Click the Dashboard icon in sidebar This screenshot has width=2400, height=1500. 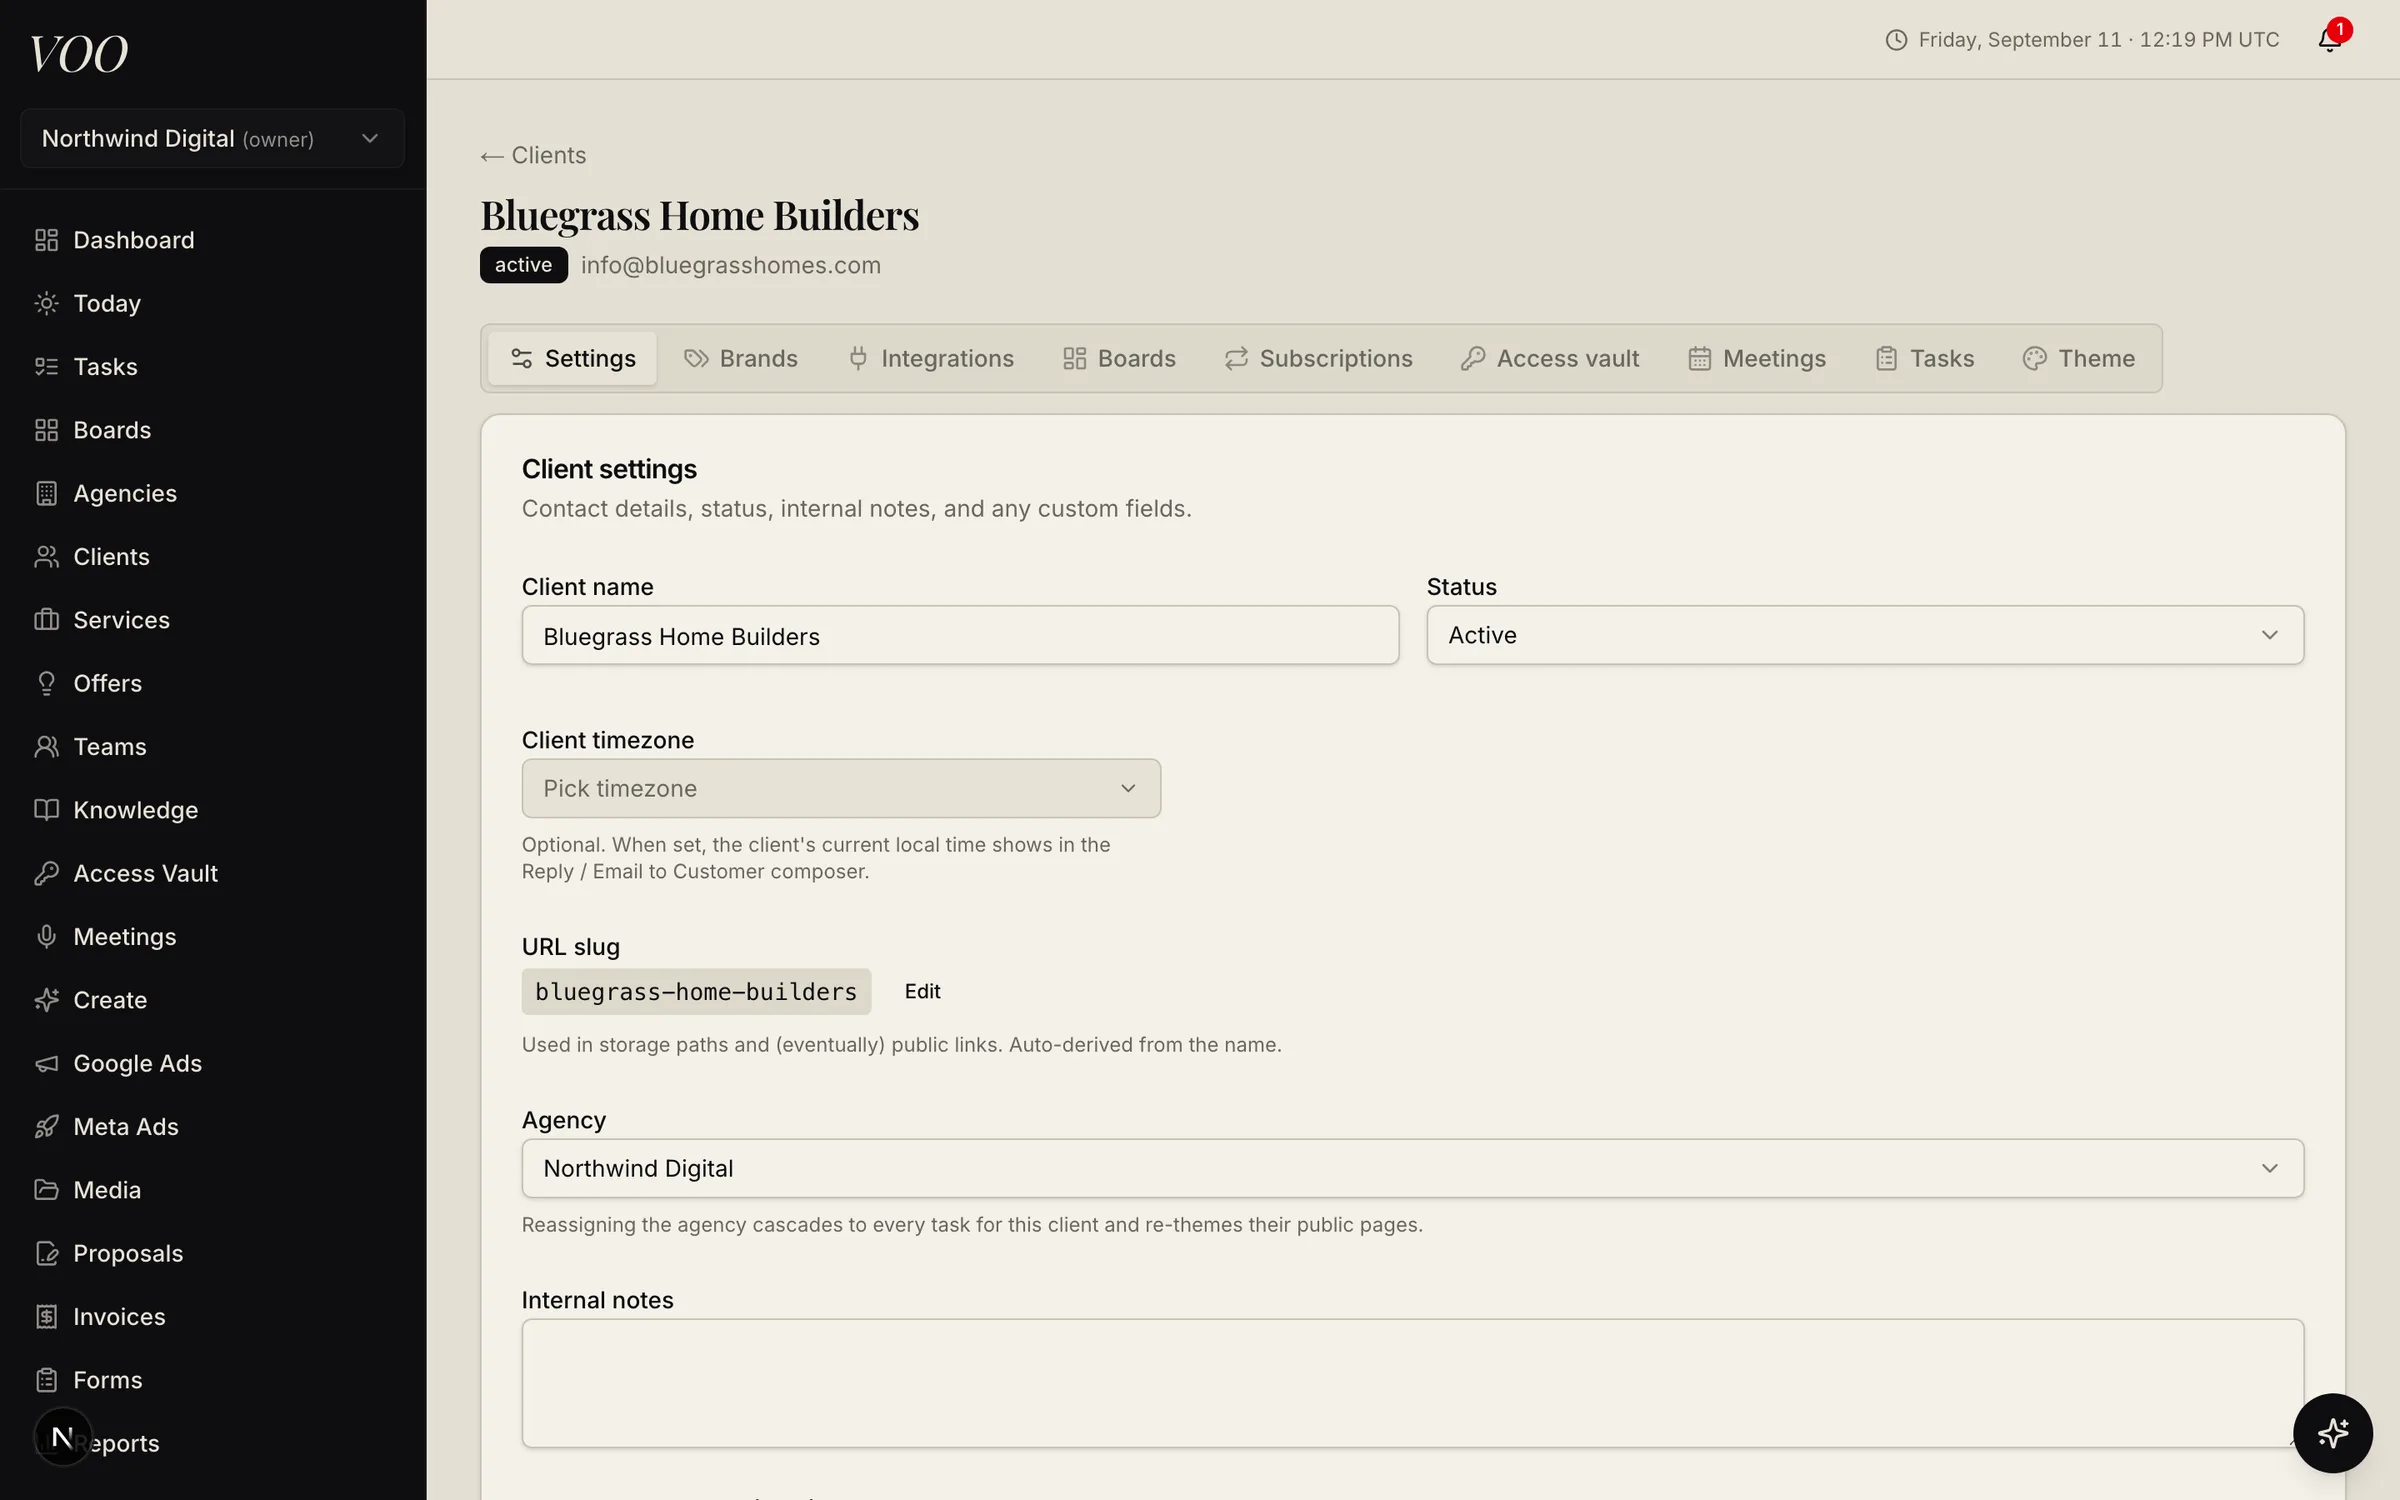click(46, 240)
